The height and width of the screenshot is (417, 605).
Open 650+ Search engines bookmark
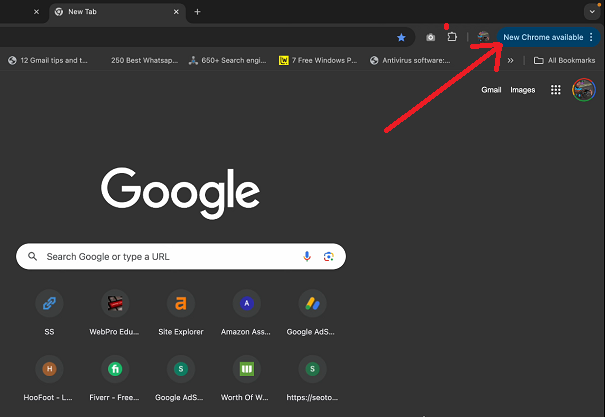[x=228, y=61]
